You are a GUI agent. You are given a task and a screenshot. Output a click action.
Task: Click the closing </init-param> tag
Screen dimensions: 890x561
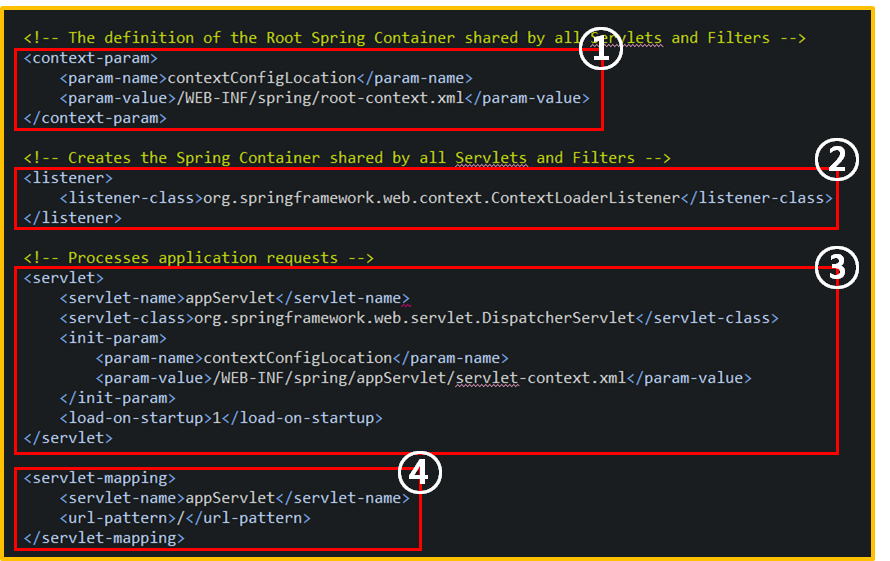pos(117,398)
